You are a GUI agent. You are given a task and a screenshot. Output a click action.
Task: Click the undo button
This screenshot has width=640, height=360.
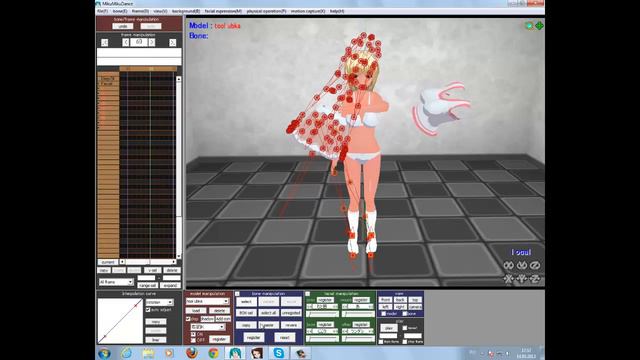pos(123,26)
